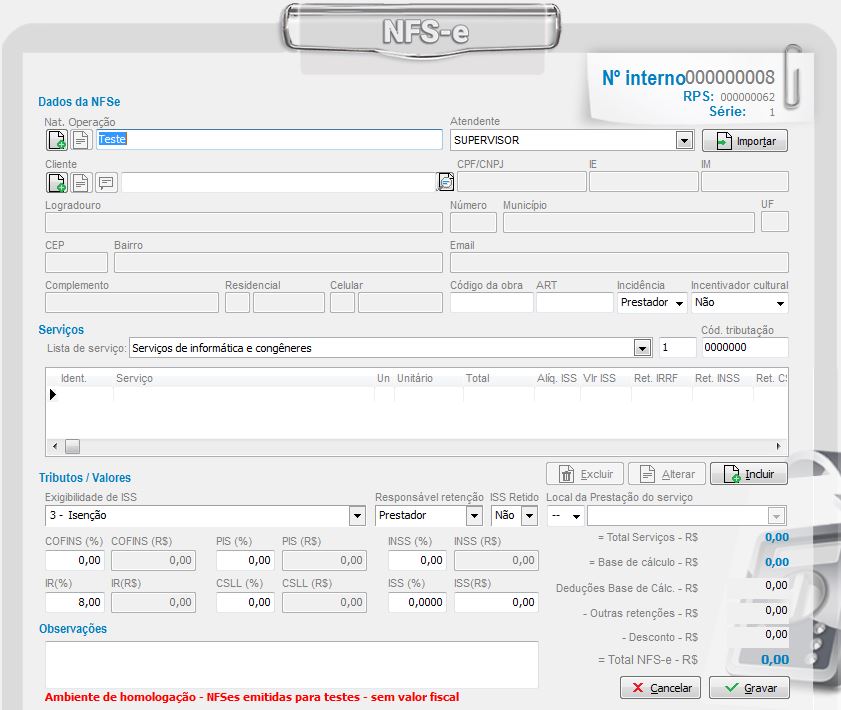Click into the Observações text area
The height and width of the screenshot is (710, 841).
pos(291,664)
